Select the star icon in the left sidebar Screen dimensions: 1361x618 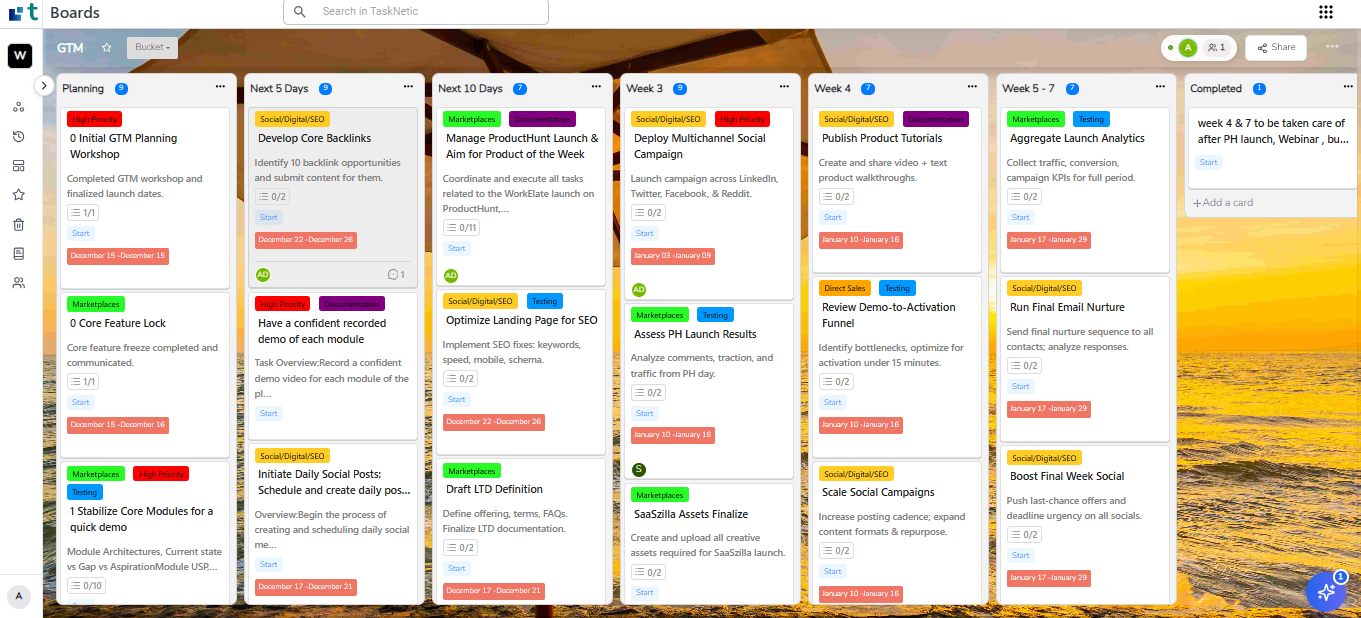pyautogui.click(x=18, y=193)
